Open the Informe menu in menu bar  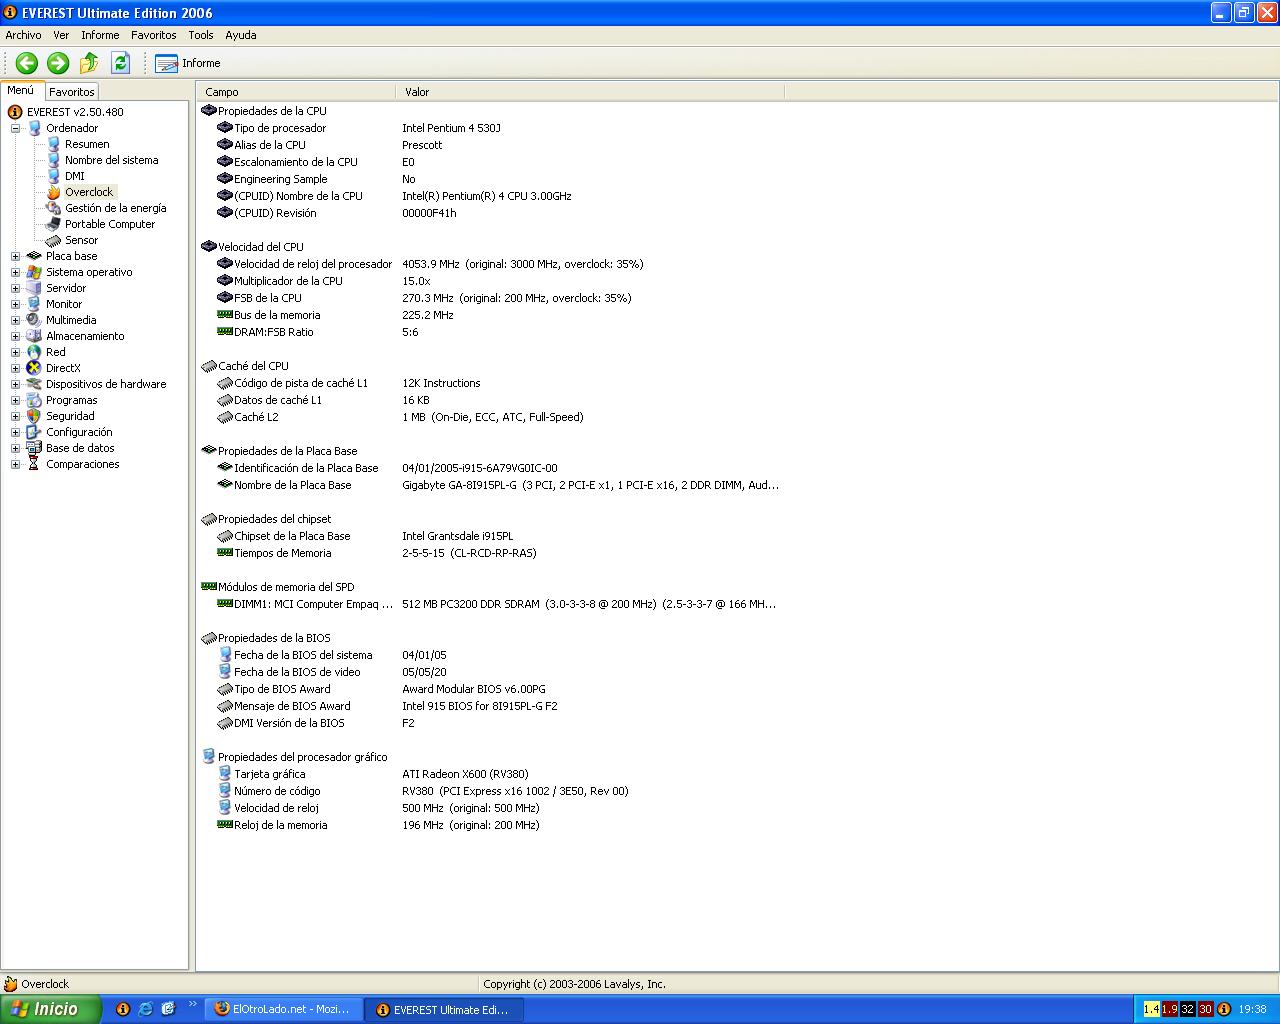[100, 35]
